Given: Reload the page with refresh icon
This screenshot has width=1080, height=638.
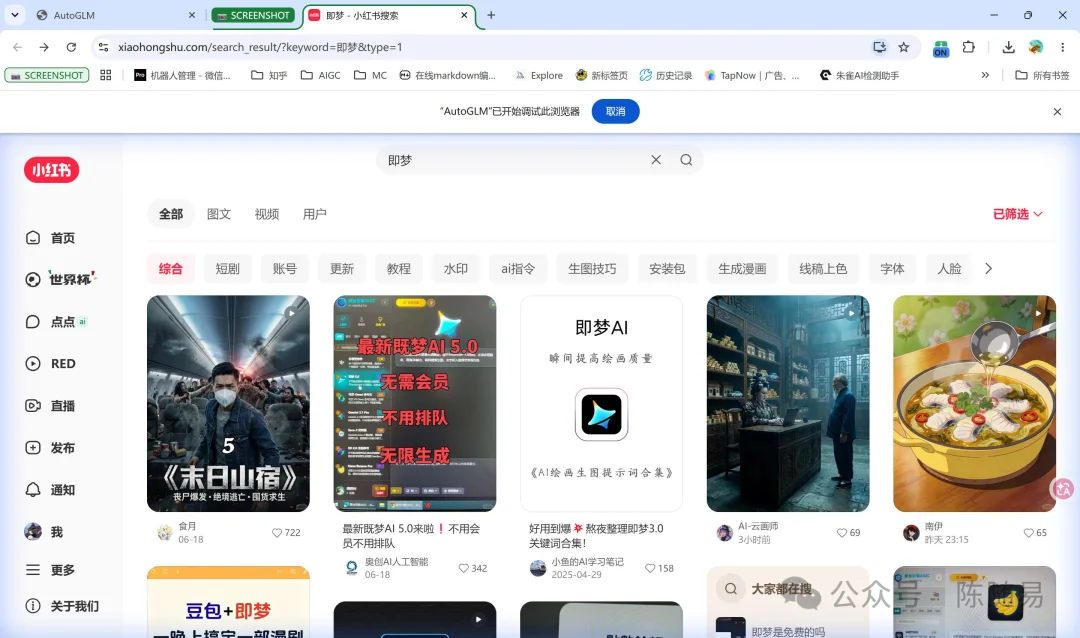Looking at the screenshot, I should (x=71, y=47).
